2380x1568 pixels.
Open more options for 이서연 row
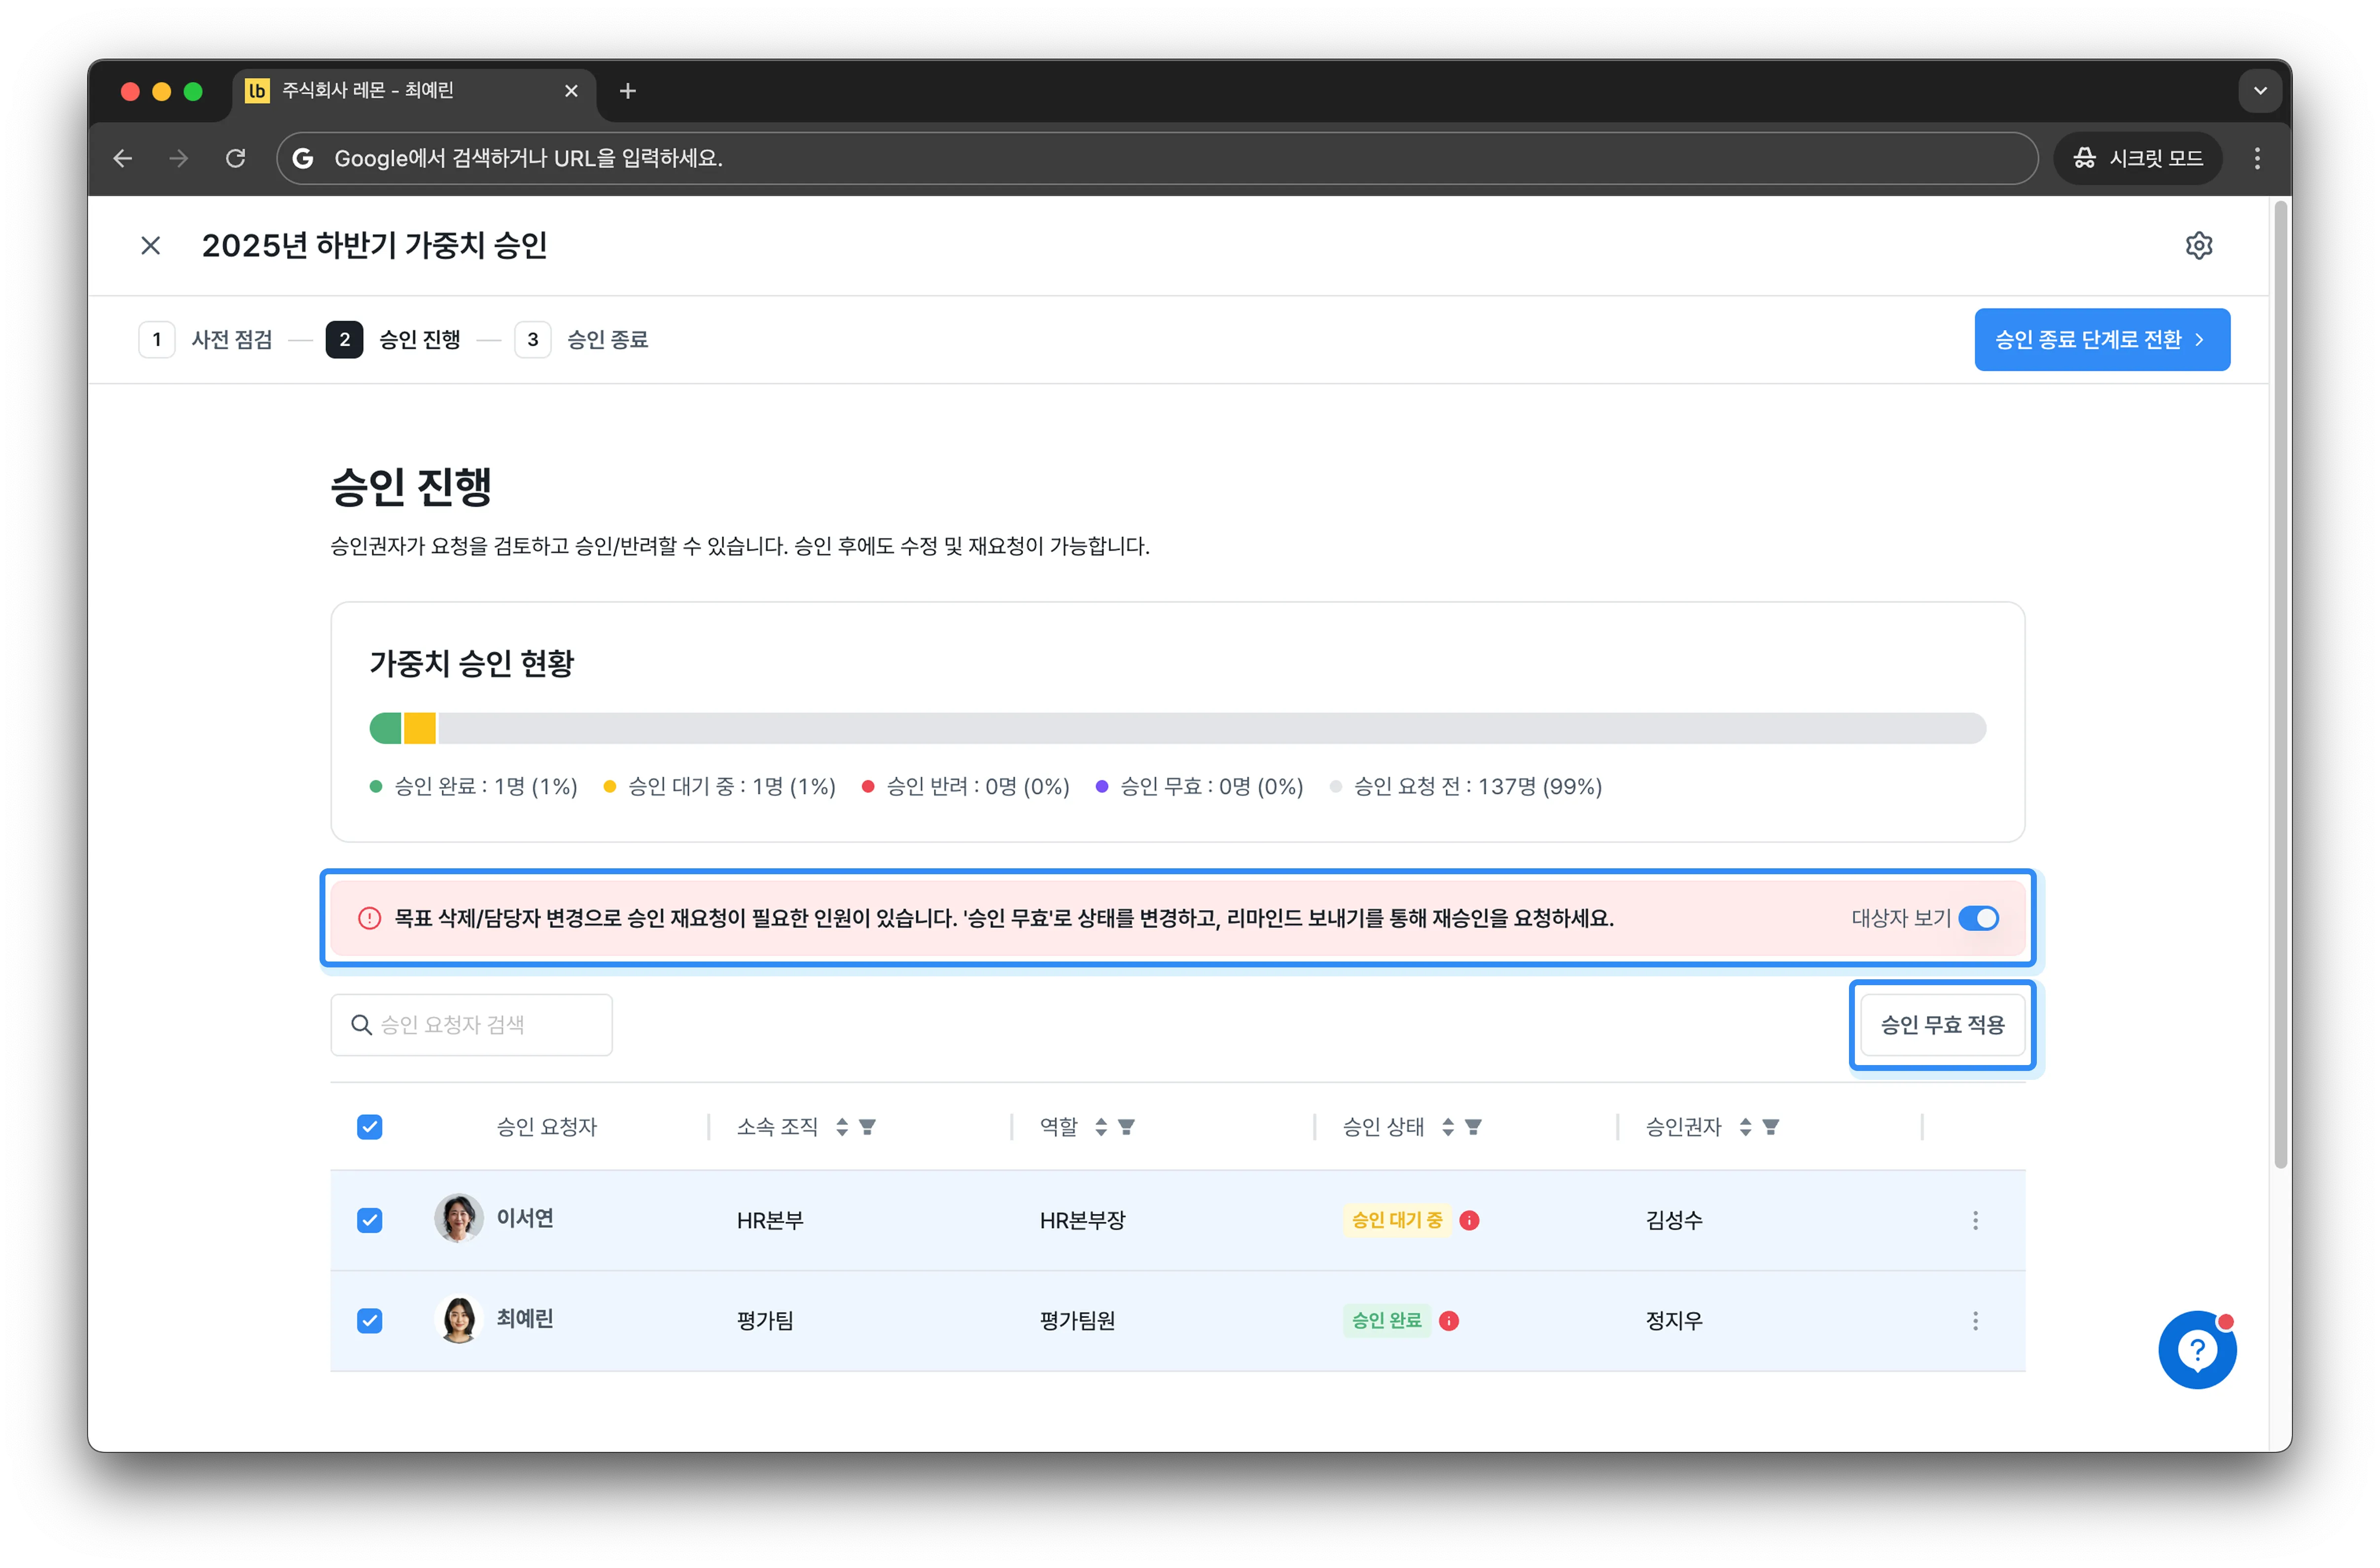(1975, 1220)
